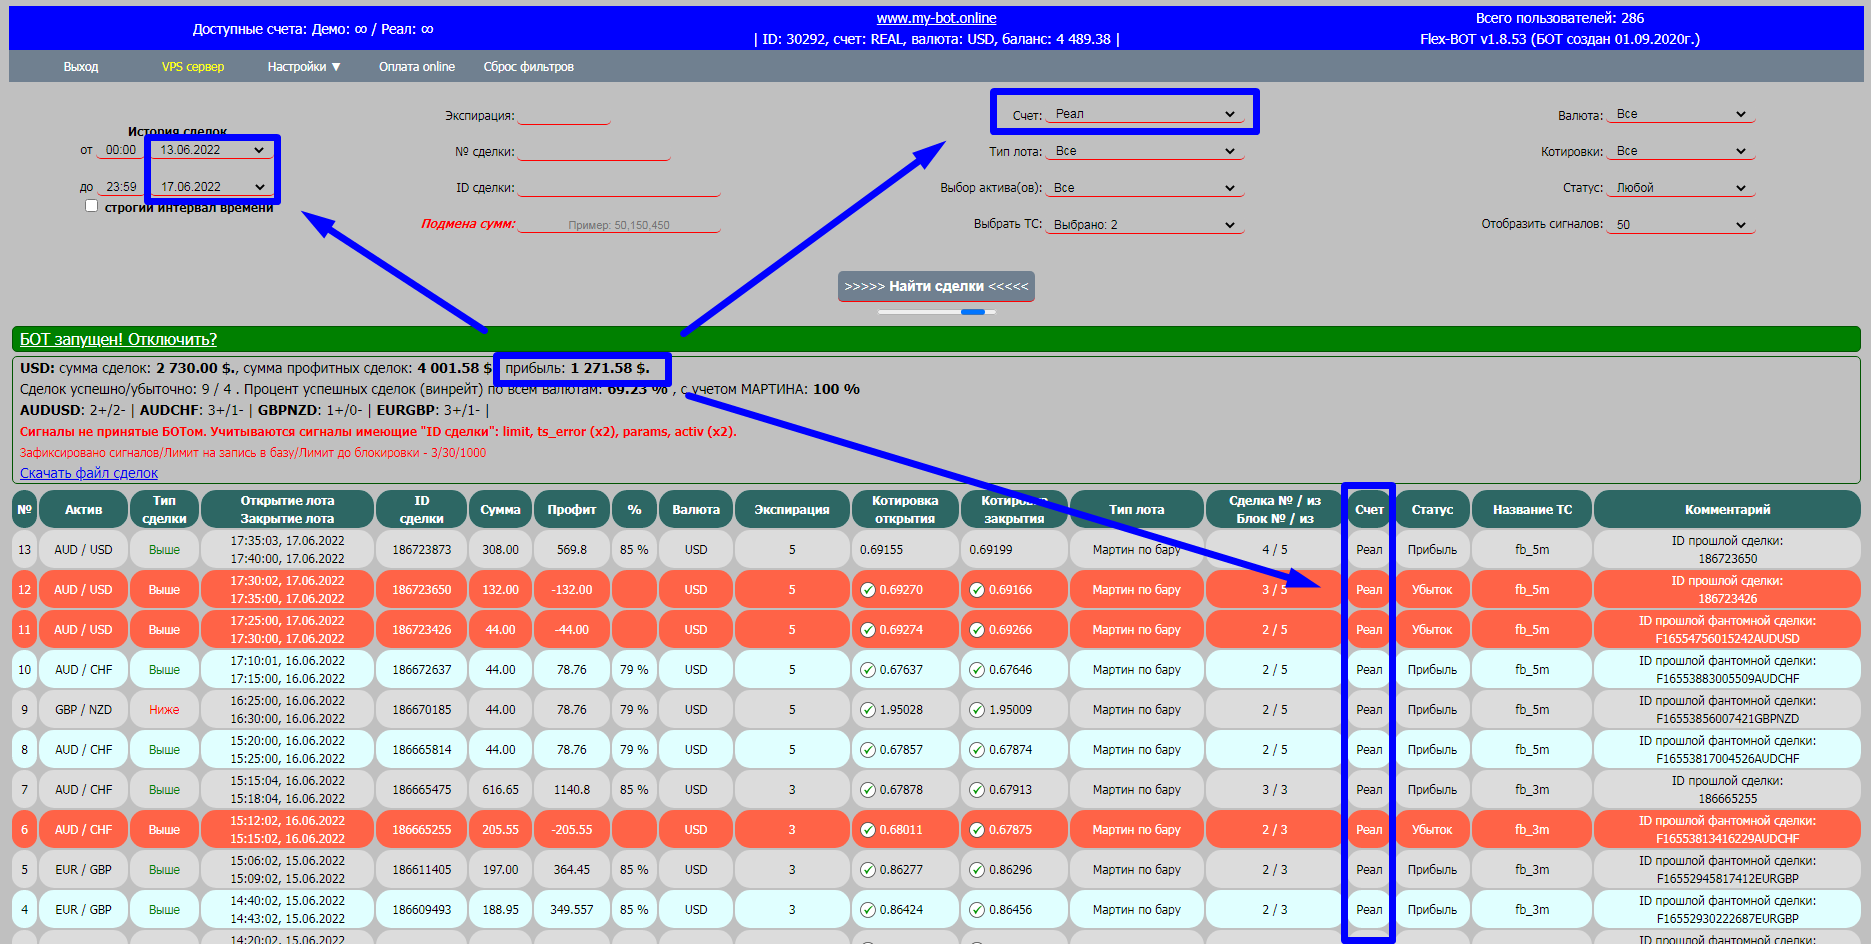Click the Название ТС column header
The height and width of the screenshot is (944, 1871).
coord(1532,509)
